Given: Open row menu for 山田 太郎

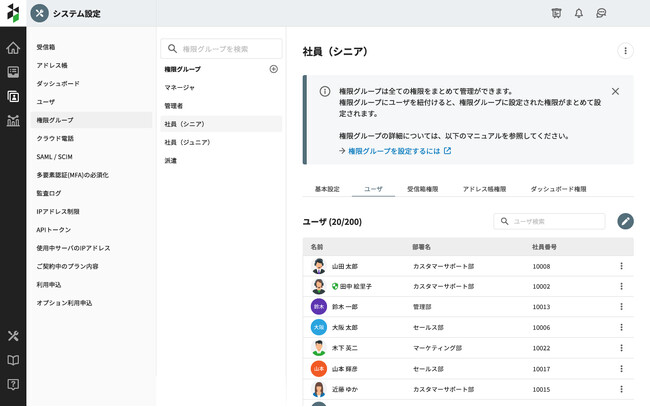Looking at the screenshot, I should 620,266.
